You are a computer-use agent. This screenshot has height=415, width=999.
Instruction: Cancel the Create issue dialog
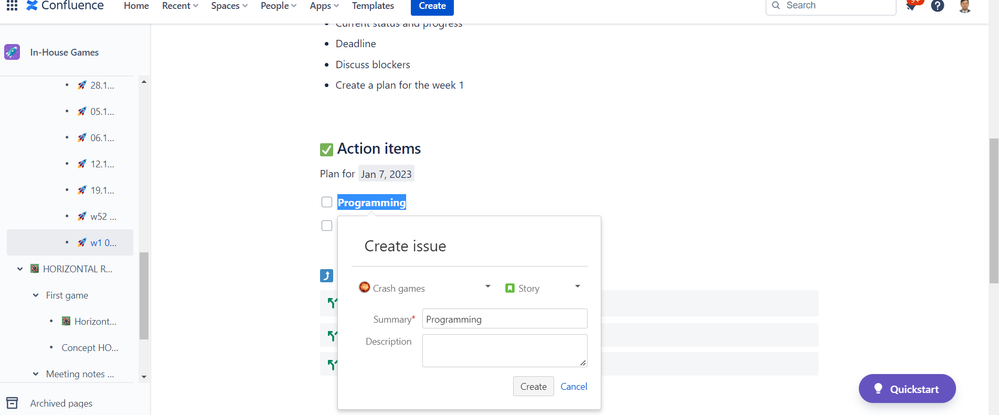pos(574,386)
